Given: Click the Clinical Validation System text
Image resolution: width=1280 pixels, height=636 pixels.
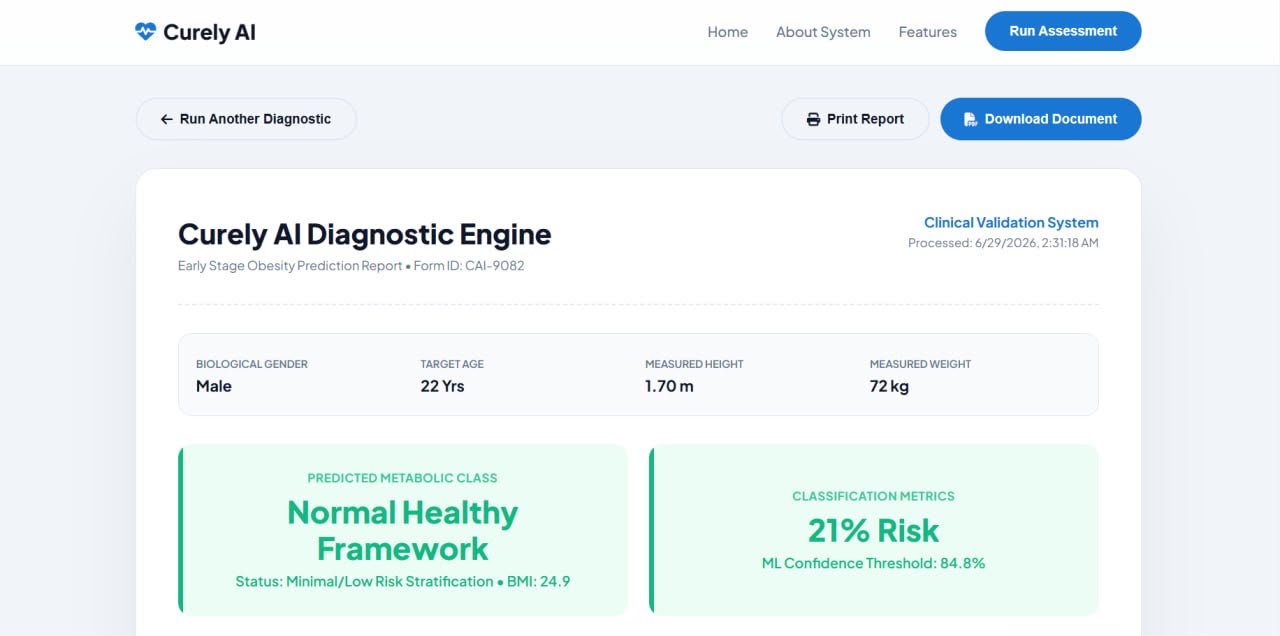Looking at the screenshot, I should pyautogui.click(x=1011, y=223).
